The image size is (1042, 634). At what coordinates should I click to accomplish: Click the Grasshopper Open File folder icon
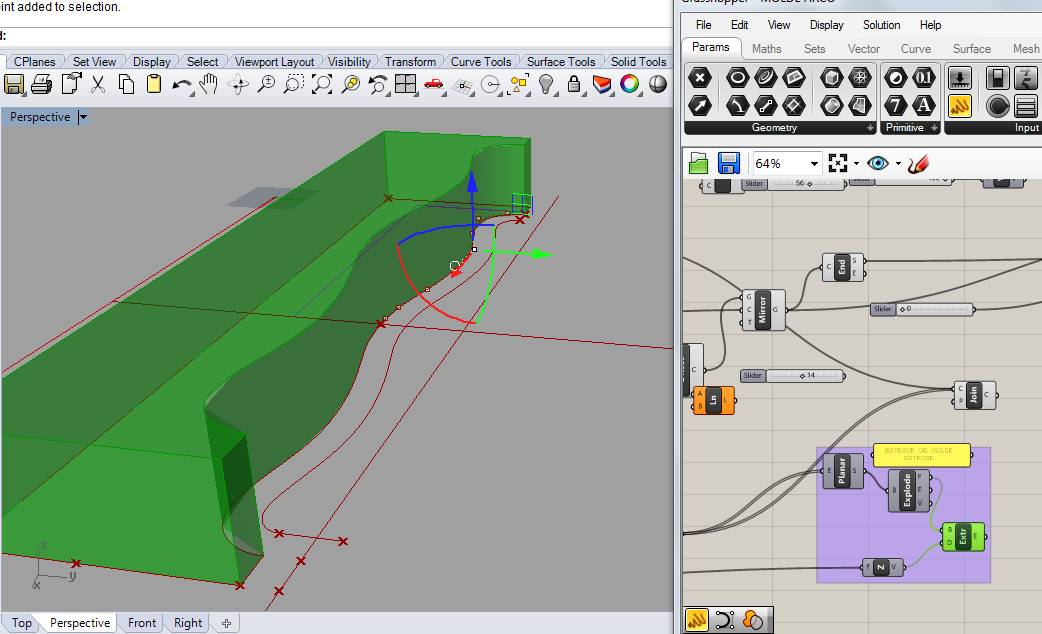pyautogui.click(x=698, y=163)
